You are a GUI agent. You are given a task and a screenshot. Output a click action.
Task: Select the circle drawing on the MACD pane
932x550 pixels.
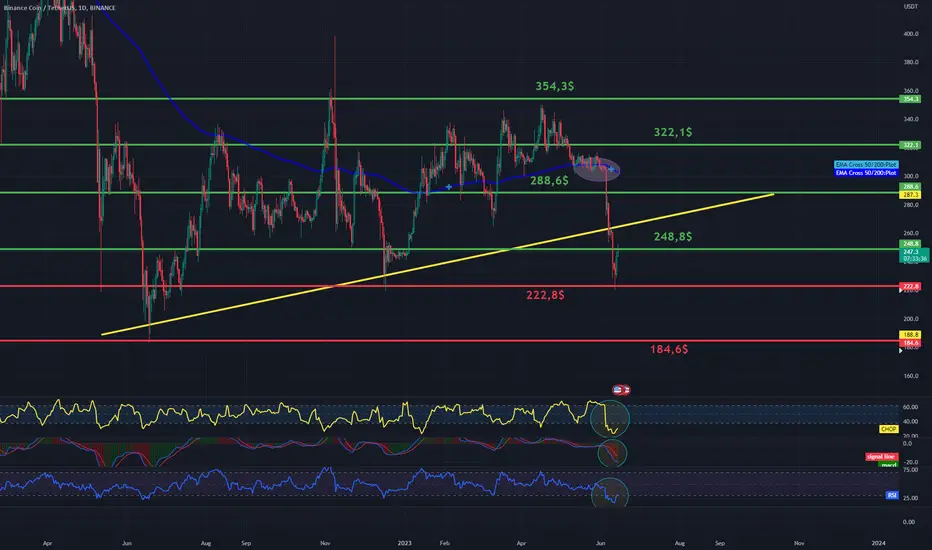coord(612,454)
